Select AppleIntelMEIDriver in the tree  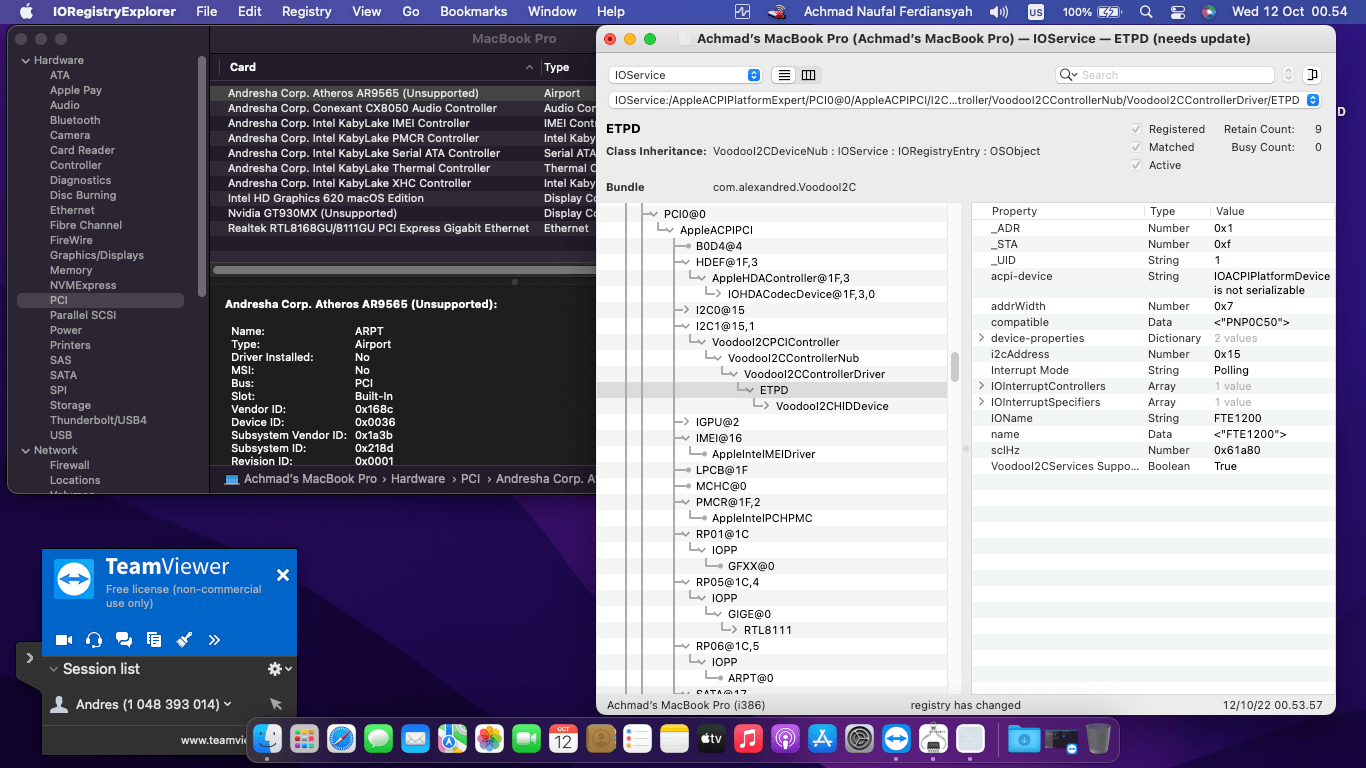pyautogui.click(x=763, y=454)
